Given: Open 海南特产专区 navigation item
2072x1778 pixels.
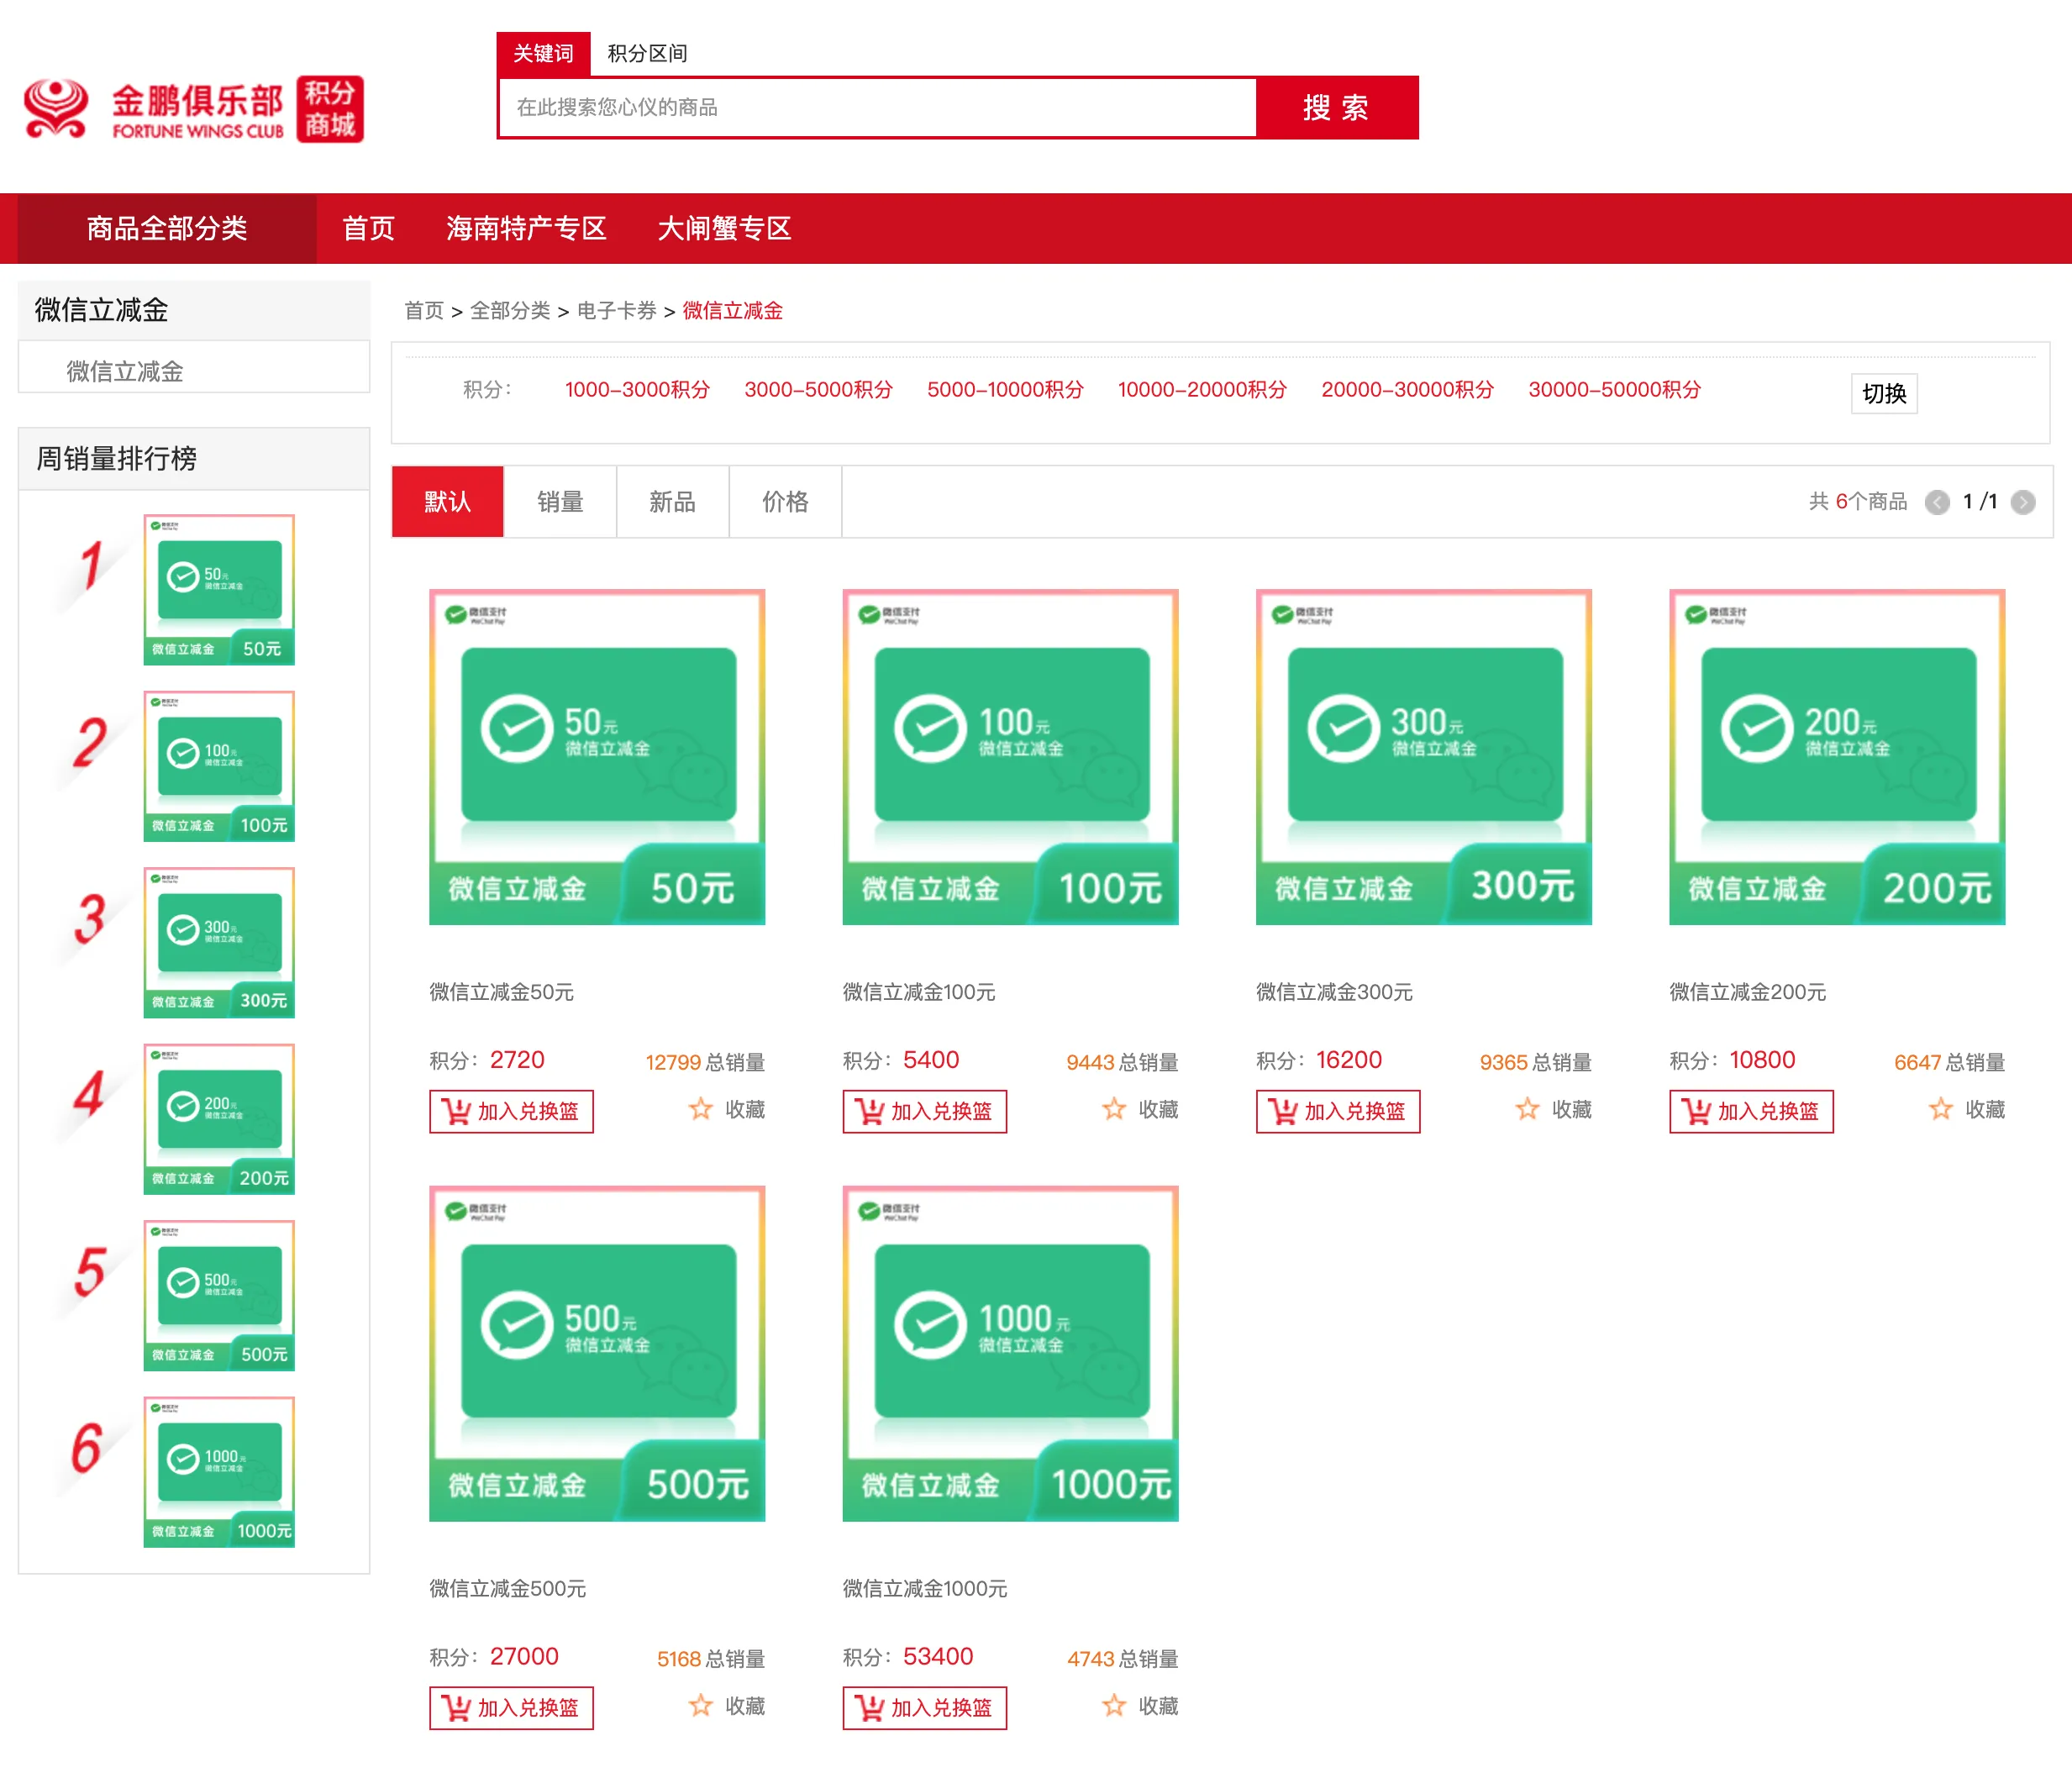Looking at the screenshot, I should pyautogui.click(x=526, y=229).
